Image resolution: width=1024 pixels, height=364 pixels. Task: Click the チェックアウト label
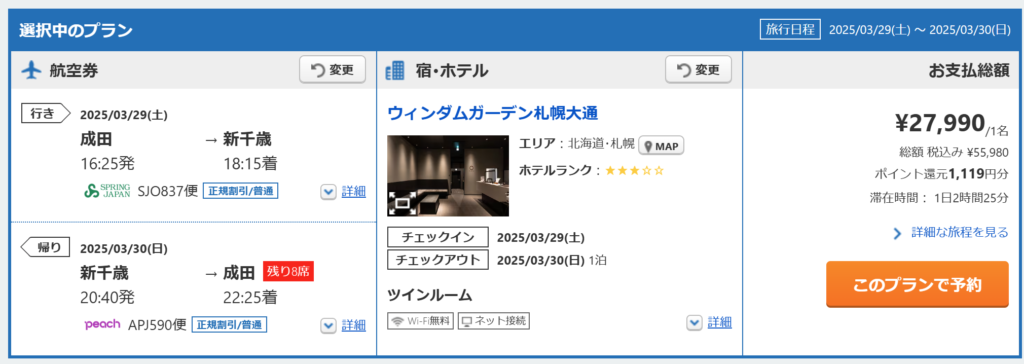pyautogui.click(x=439, y=259)
